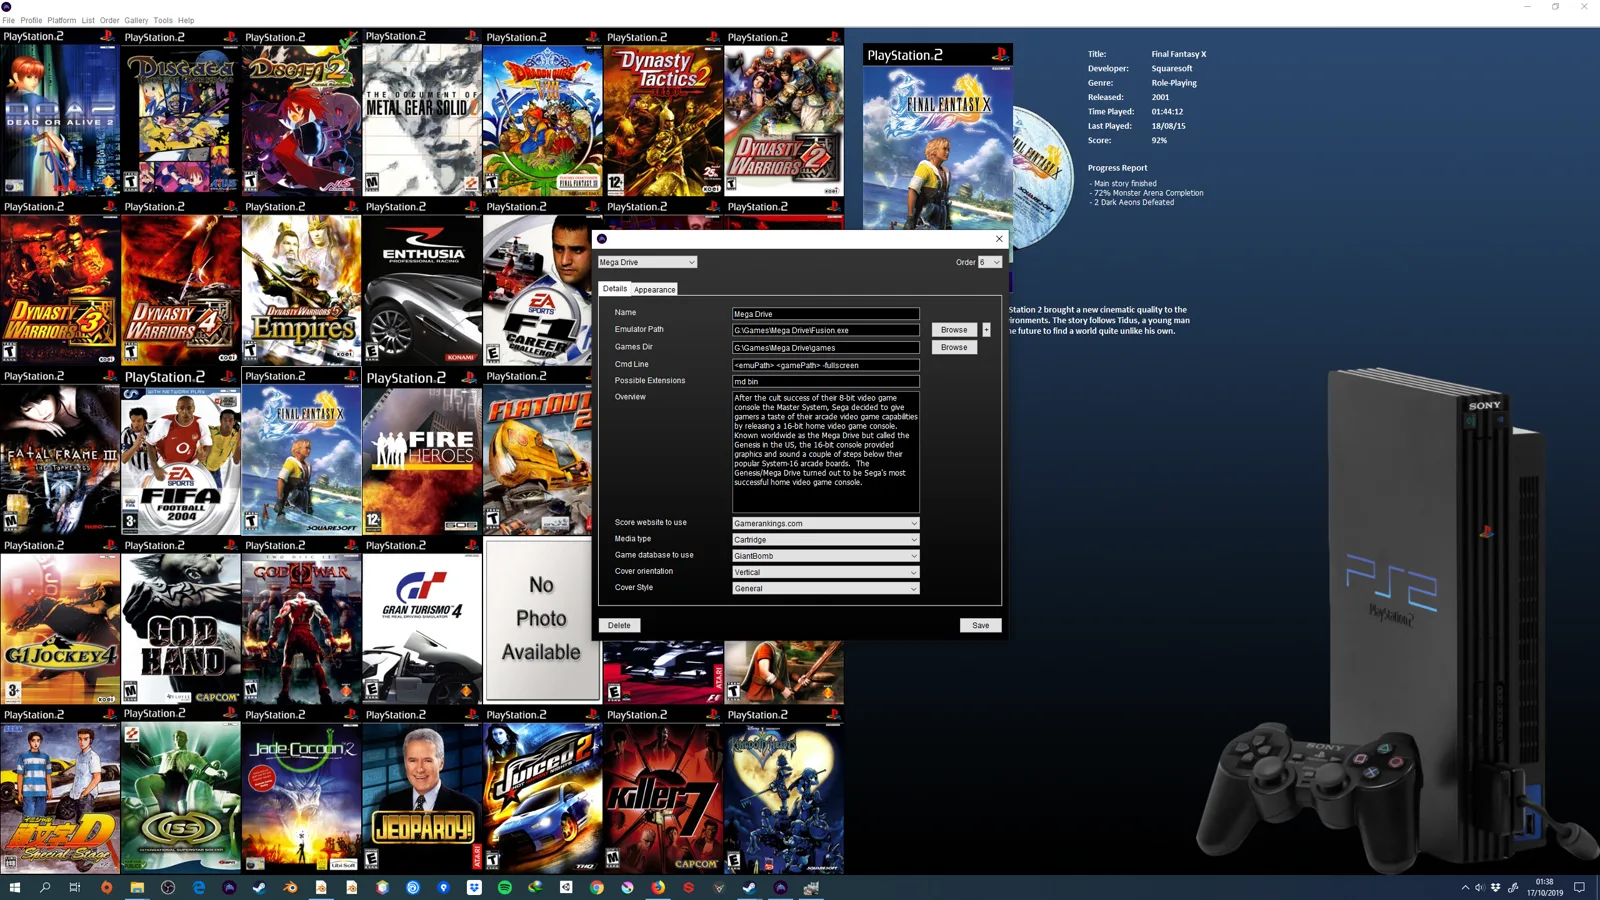Screen dimensions: 1600x900
Task: Select the Metal Gear Solid 2 cover
Action: 422,112
